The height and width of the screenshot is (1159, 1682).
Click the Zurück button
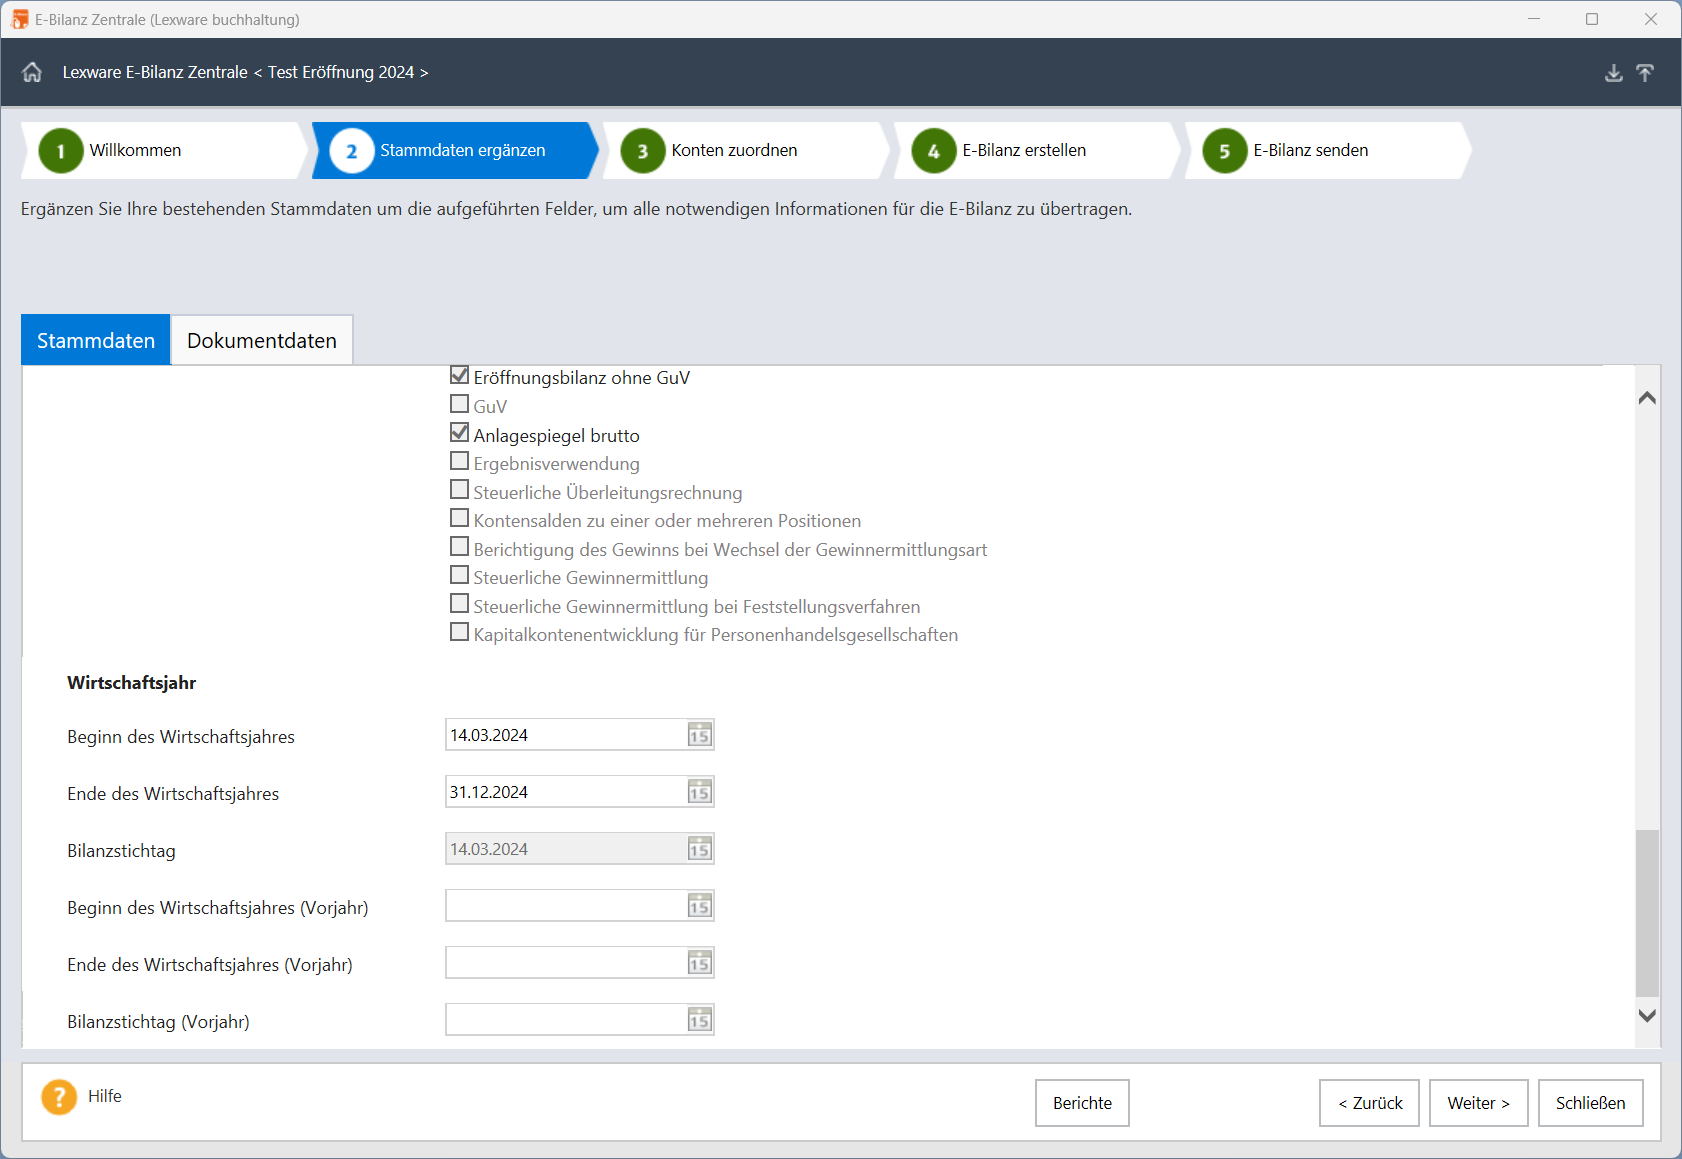[1369, 1103]
